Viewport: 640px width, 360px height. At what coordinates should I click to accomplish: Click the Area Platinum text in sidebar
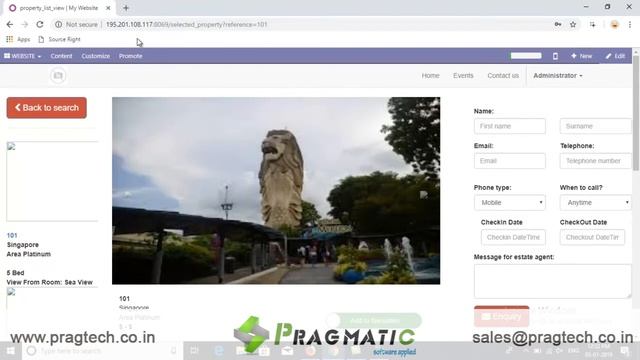pos(29,254)
